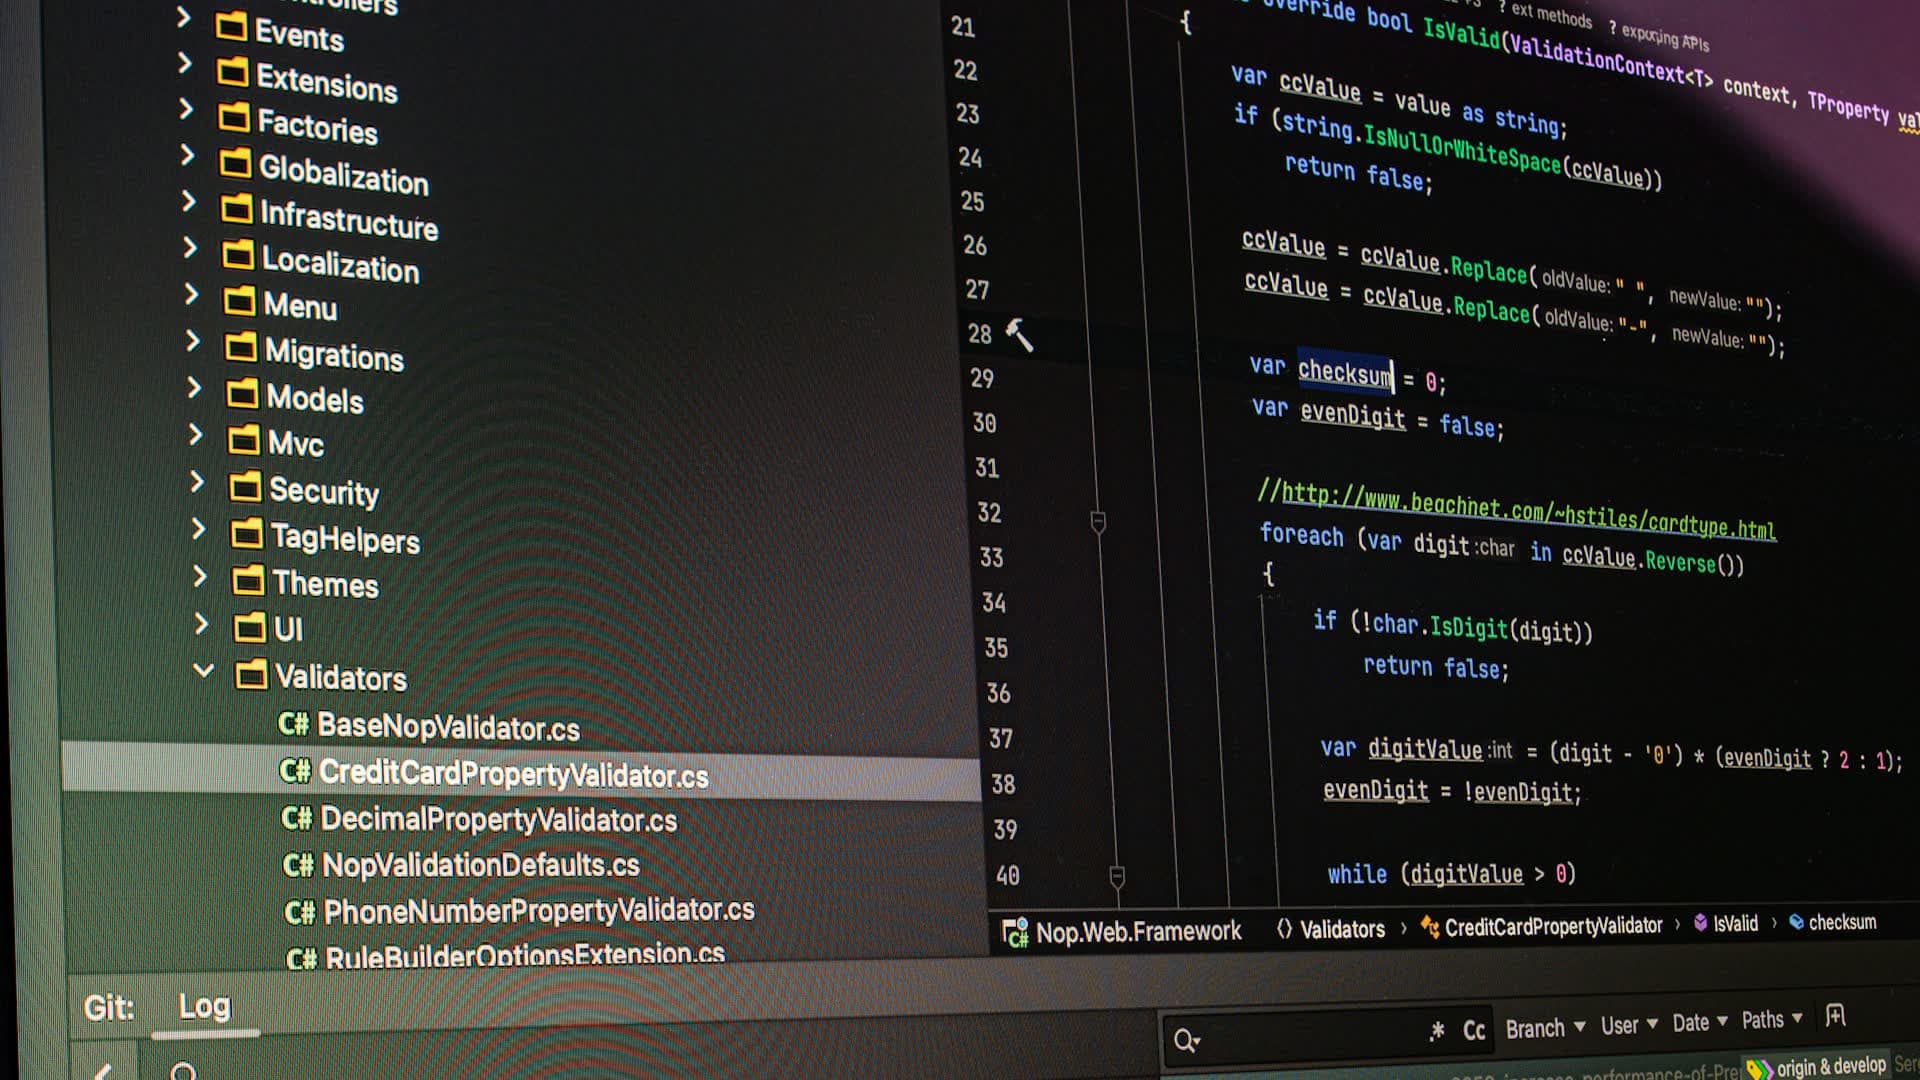This screenshot has height=1080, width=1920.
Task: Select the CreditCardPropertyValidator class icon in breadcrumbs
Action: 1429,926
